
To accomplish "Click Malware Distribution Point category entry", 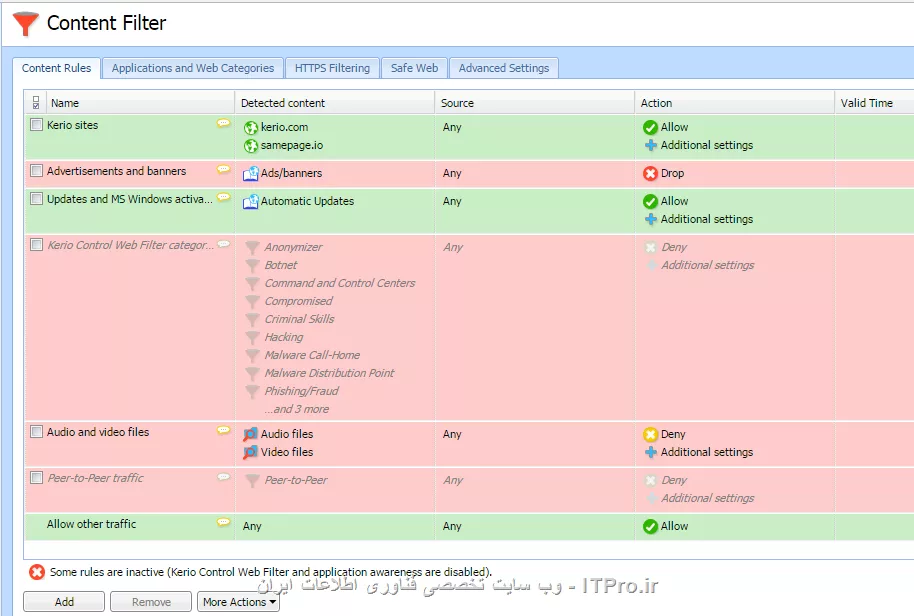I will tap(329, 373).
